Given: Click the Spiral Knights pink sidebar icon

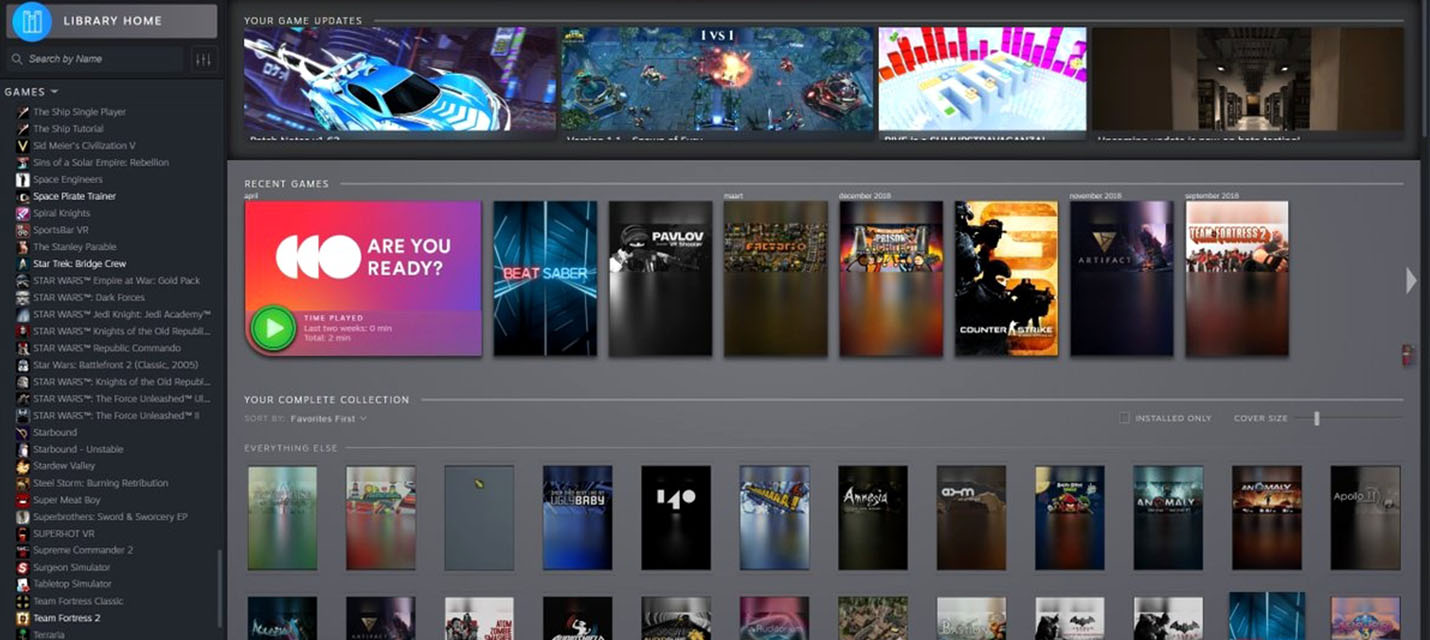Looking at the screenshot, I should point(23,213).
